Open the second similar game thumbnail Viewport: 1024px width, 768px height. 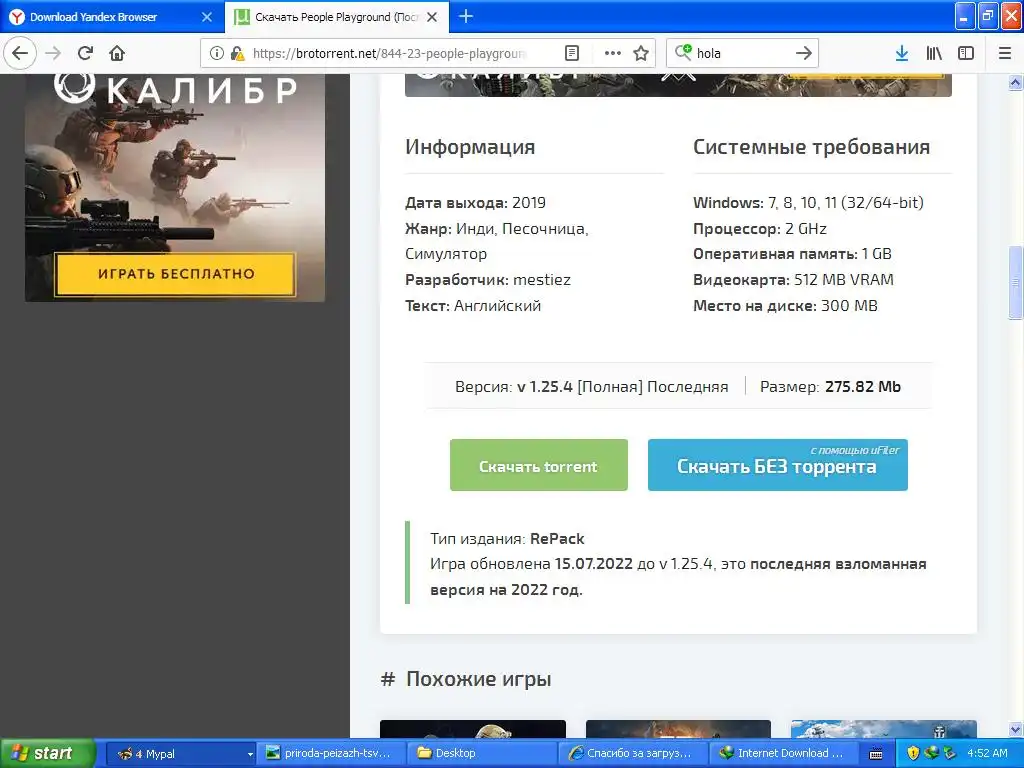coord(679,729)
